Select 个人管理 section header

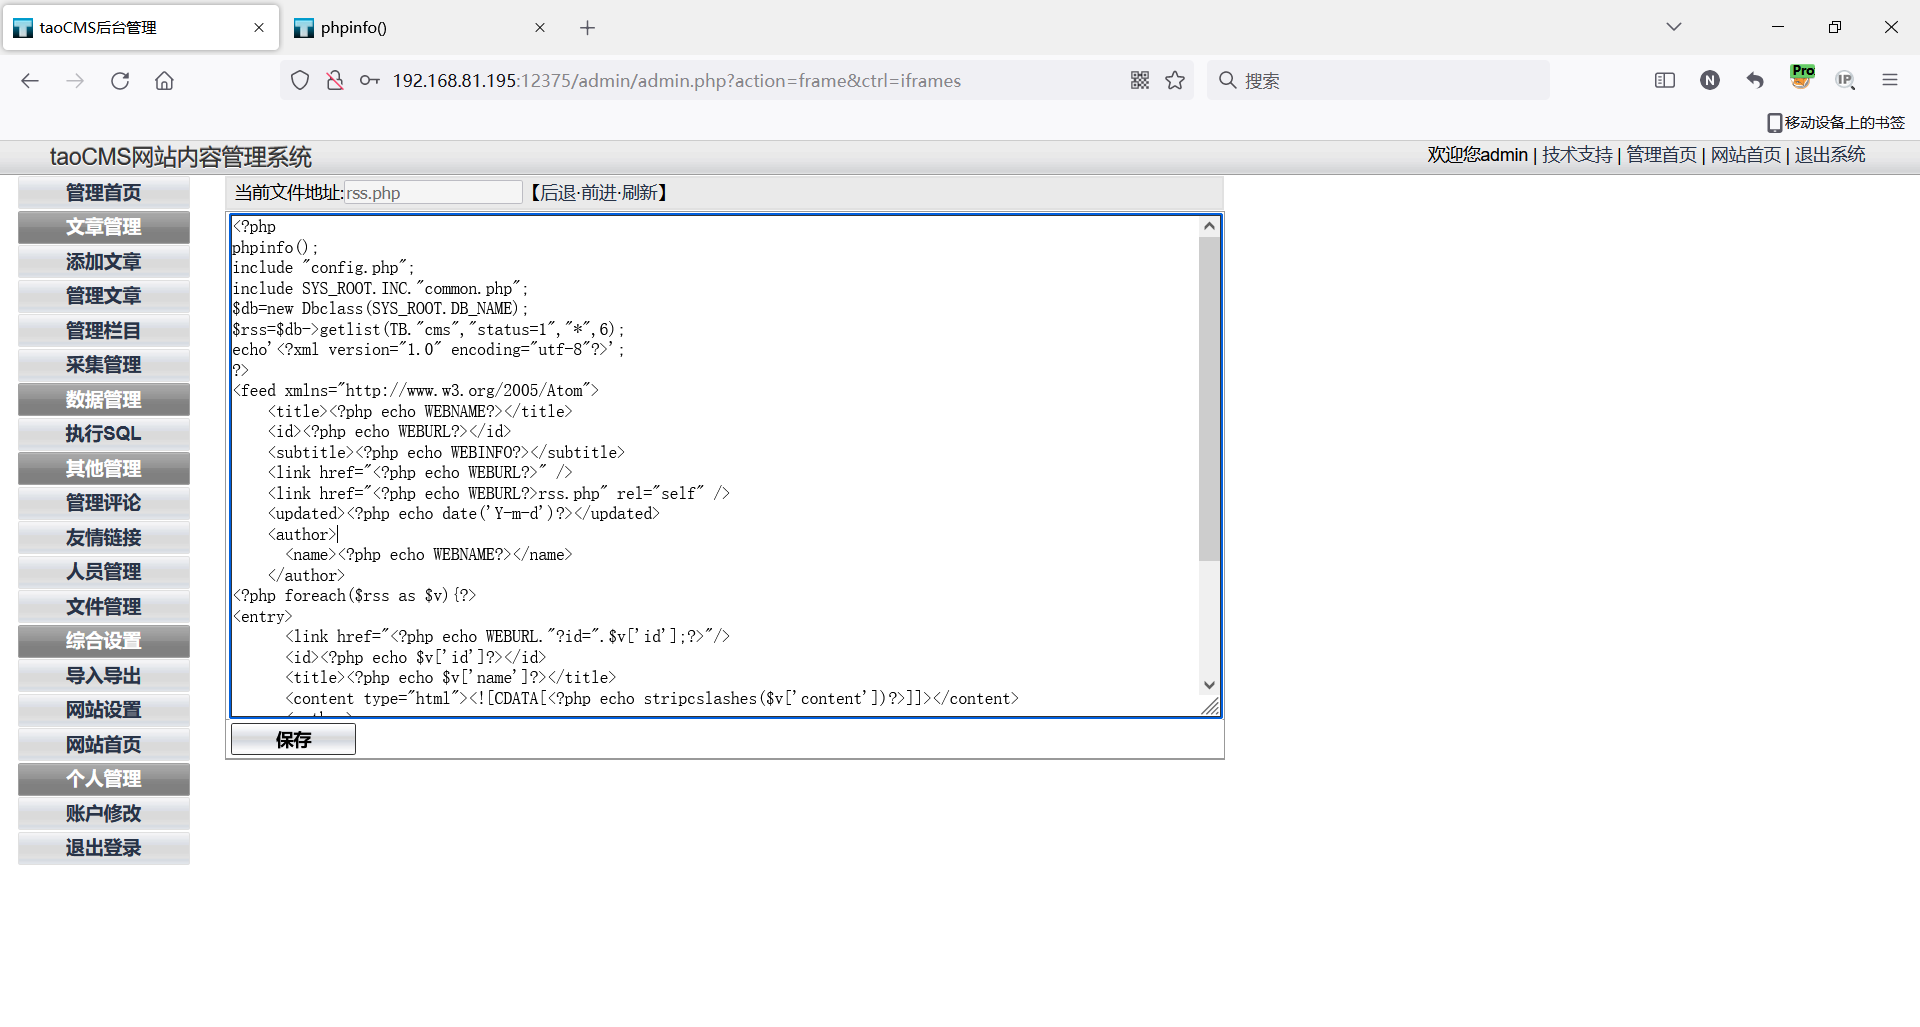pyautogui.click(x=104, y=779)
